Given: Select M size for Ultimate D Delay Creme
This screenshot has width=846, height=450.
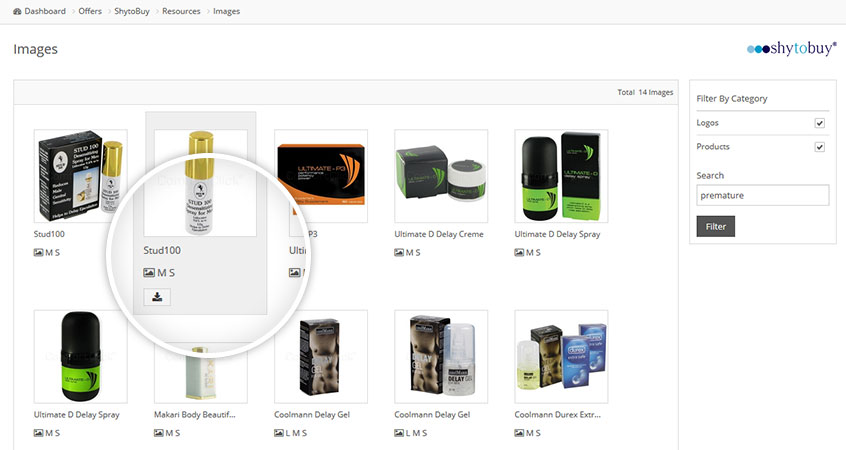Looking at the screenshot, I should point(409,253).
